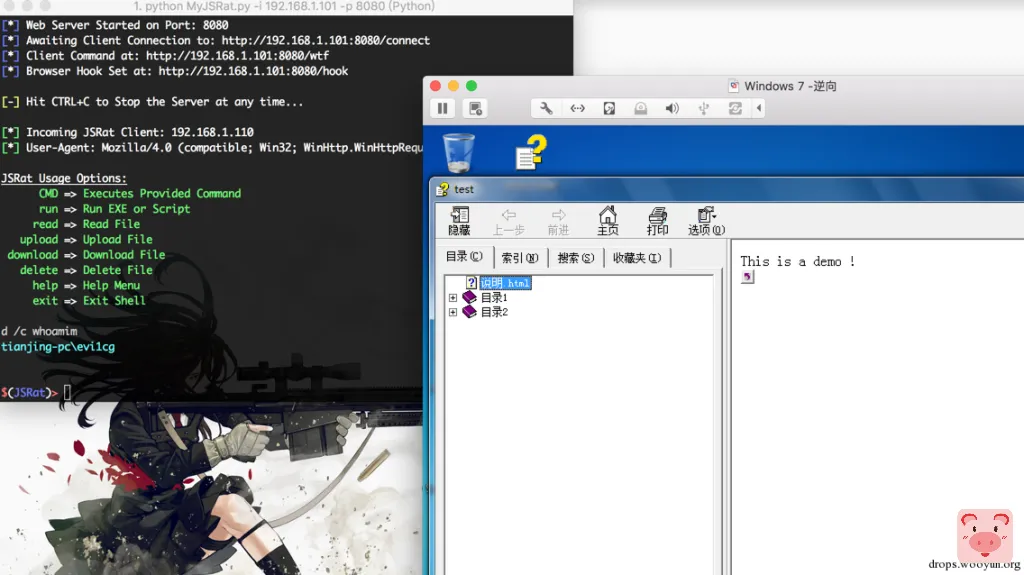The width and height of the screenshot is (1024, 575).
Task: Click the 'download => Download File' terminal line
Action: coord(86,255)
